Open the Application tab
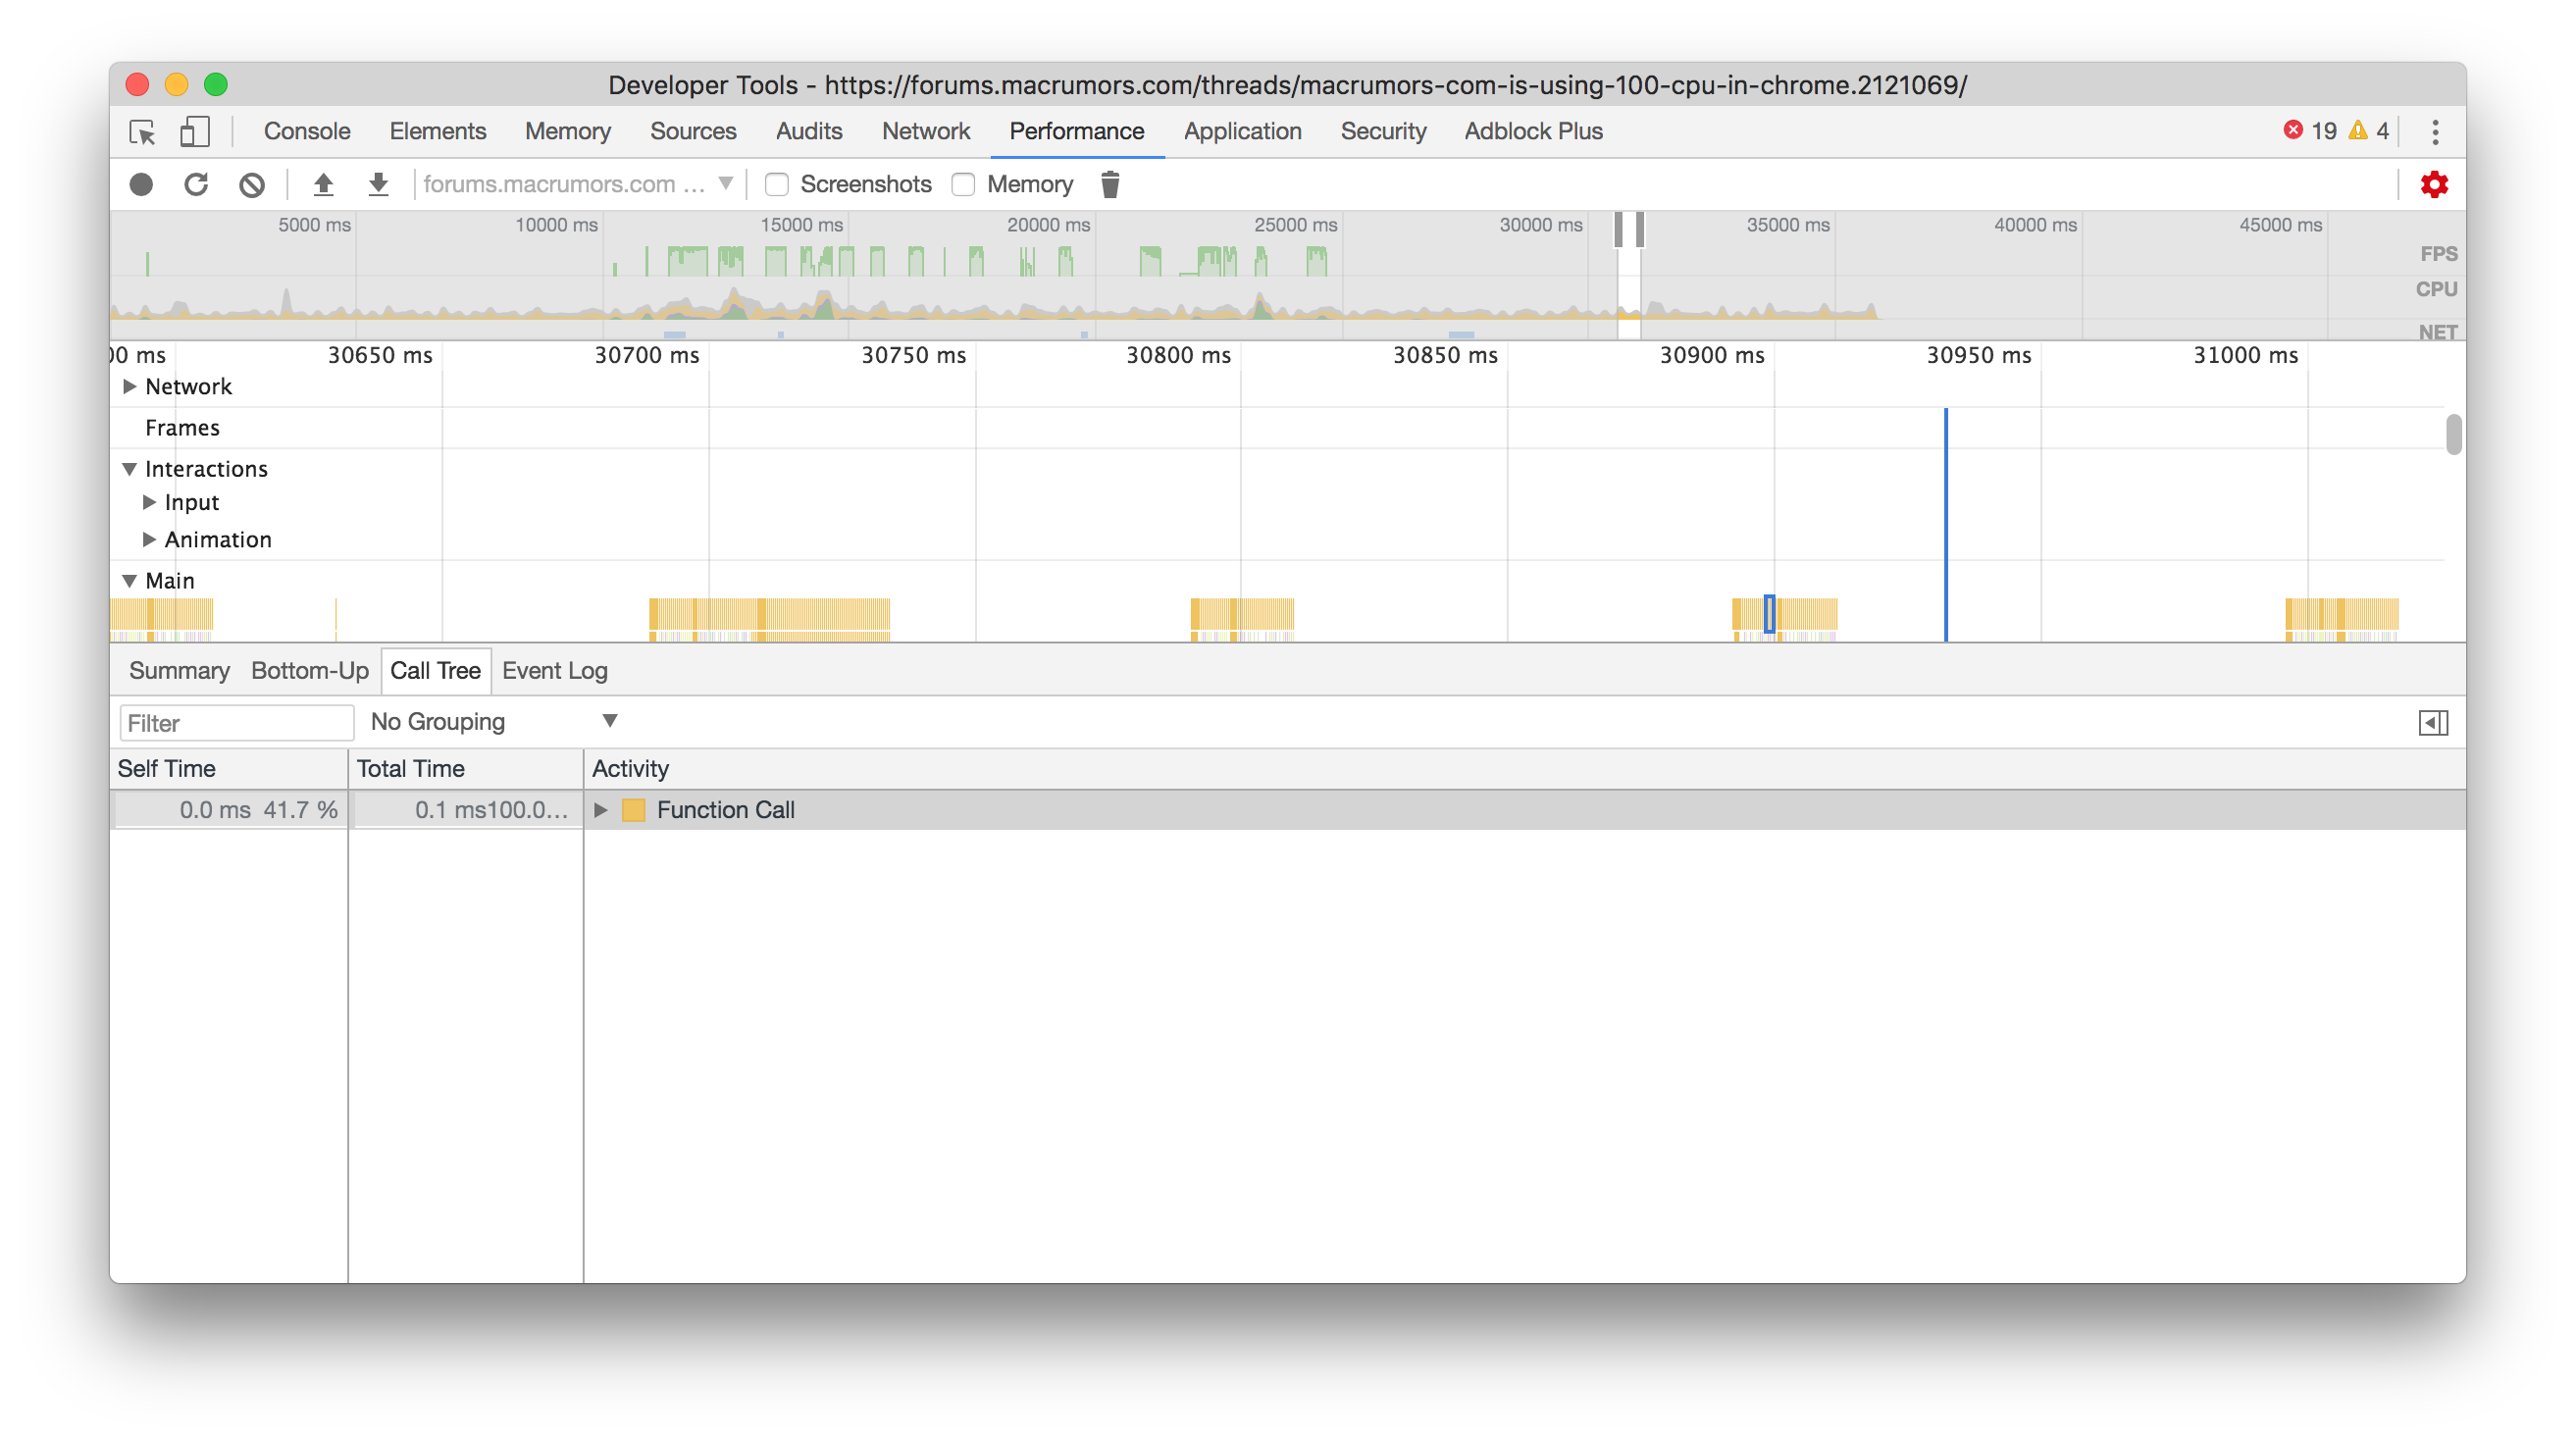The width and height of the screenshot is (2576, 1440). coord(1242,131)
